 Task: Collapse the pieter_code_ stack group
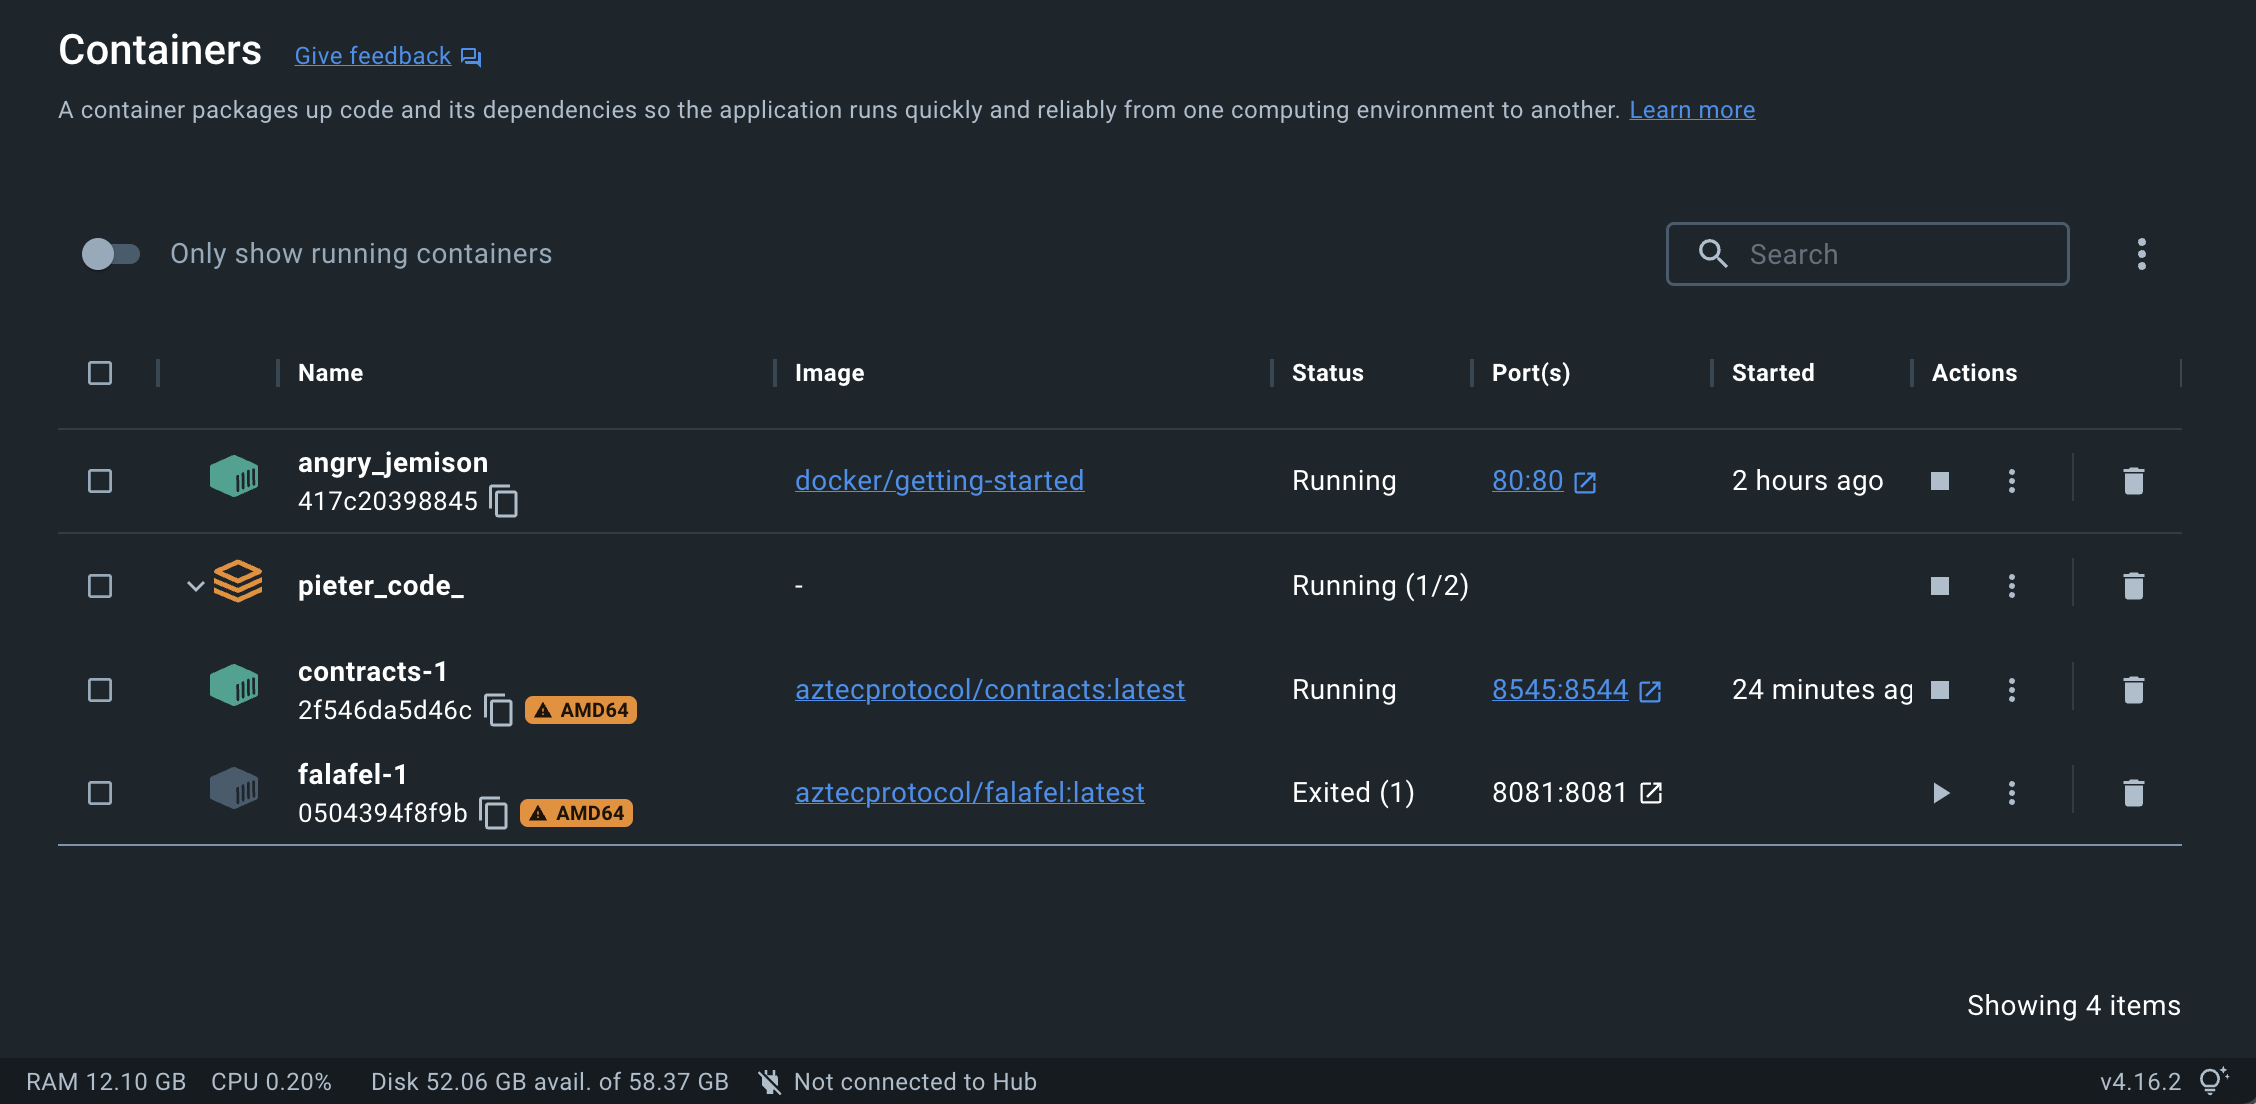(x=196, y=586)
